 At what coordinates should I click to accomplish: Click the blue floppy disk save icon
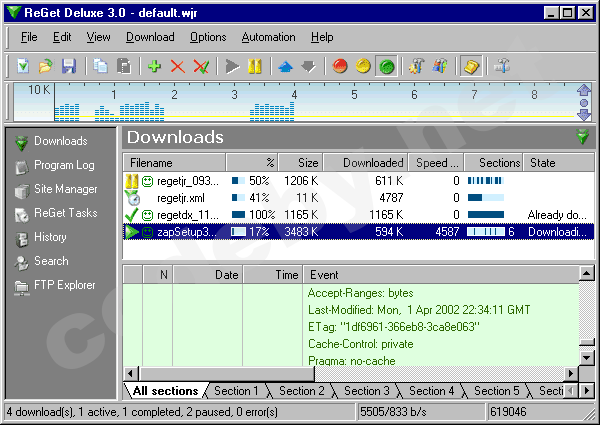(69, 66)
